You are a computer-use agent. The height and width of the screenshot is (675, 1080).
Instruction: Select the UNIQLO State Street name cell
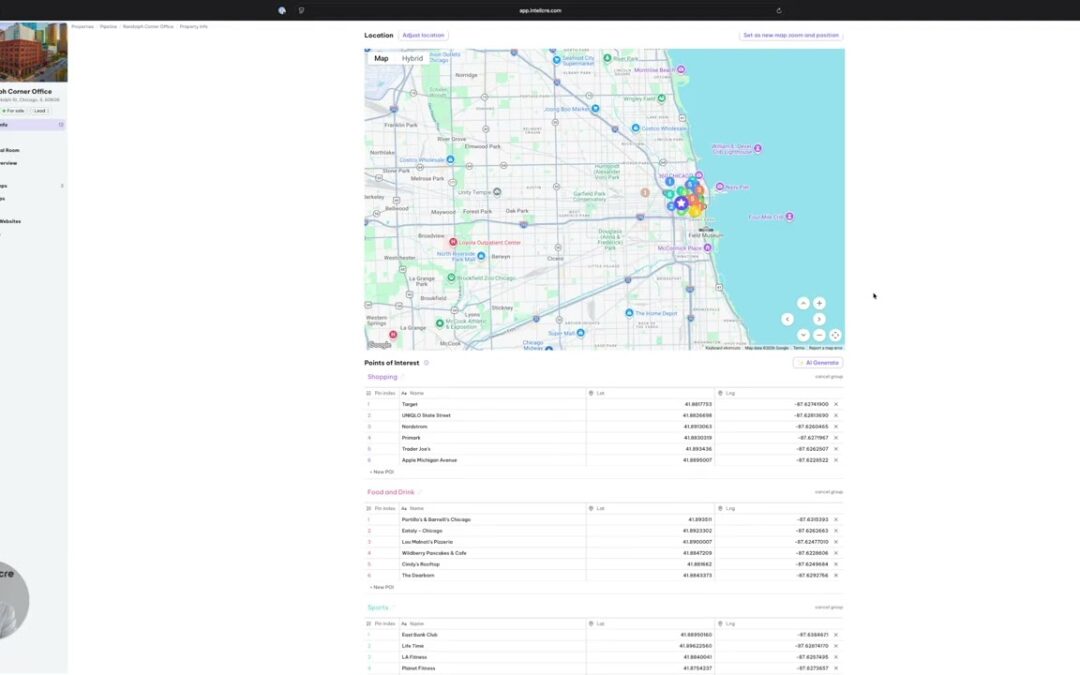492,415
